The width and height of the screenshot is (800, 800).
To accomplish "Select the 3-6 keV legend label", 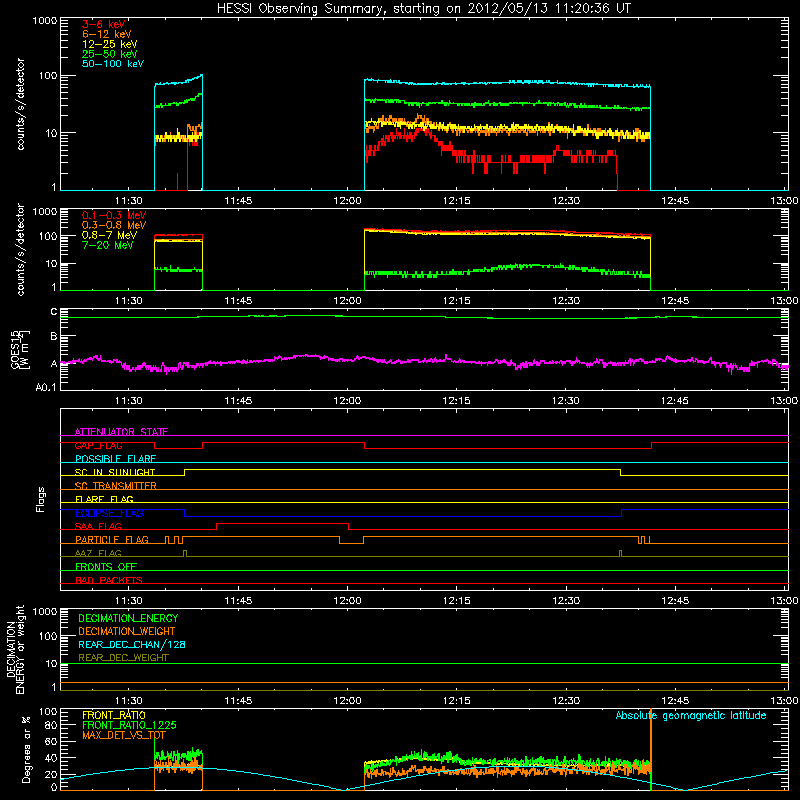I will [104, 24].
